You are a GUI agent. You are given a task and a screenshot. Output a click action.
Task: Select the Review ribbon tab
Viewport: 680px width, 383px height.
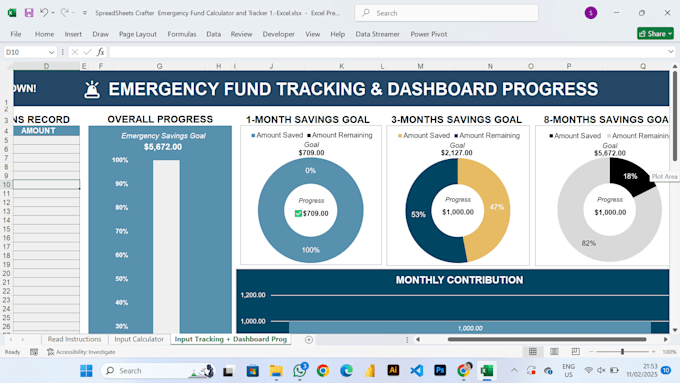click(x=242, y=34)
